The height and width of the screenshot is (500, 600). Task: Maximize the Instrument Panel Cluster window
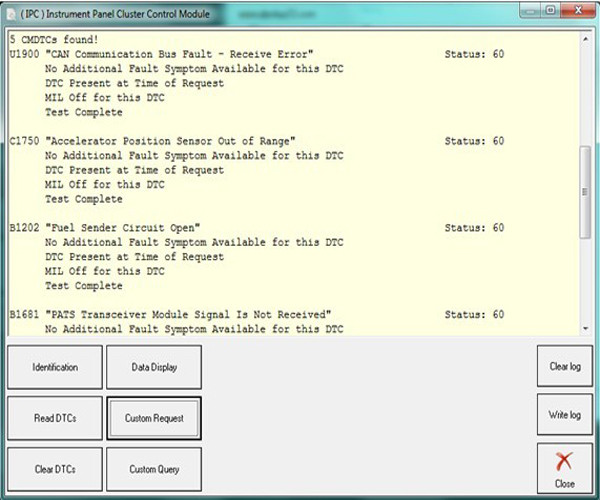click(x=549, y=11)
